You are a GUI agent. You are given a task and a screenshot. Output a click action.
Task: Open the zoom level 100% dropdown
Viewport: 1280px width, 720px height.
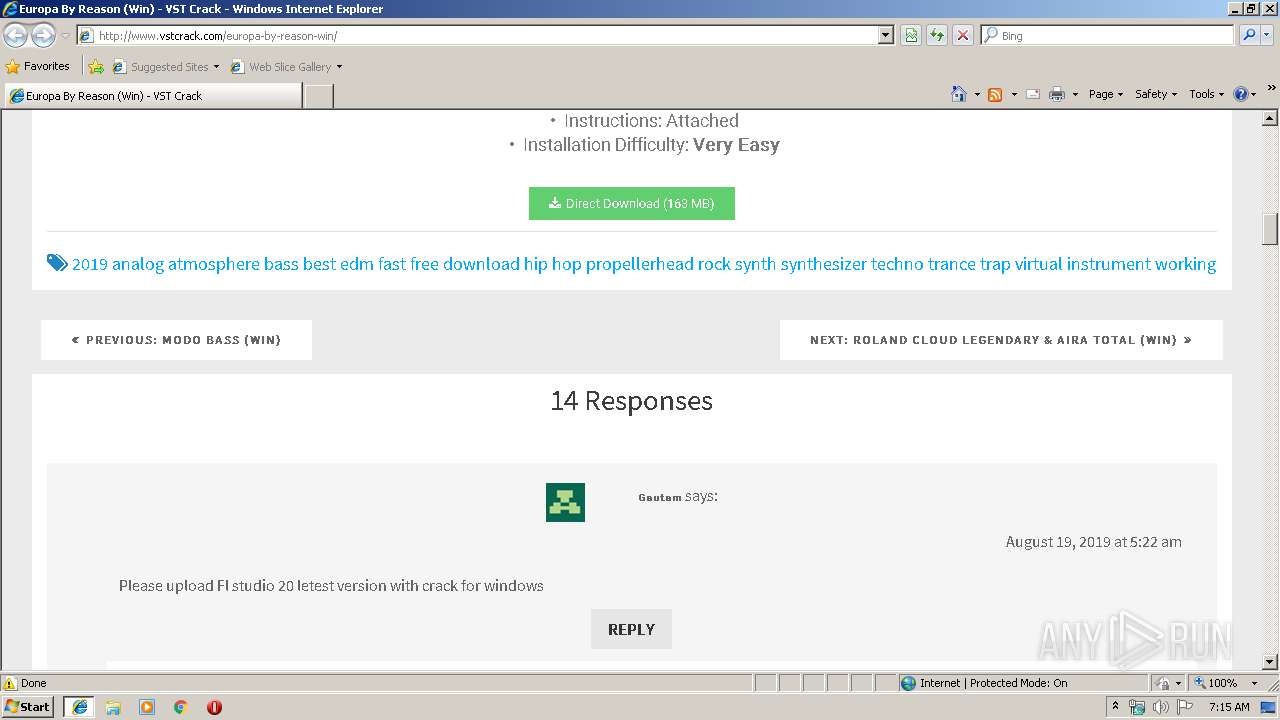1254,683
